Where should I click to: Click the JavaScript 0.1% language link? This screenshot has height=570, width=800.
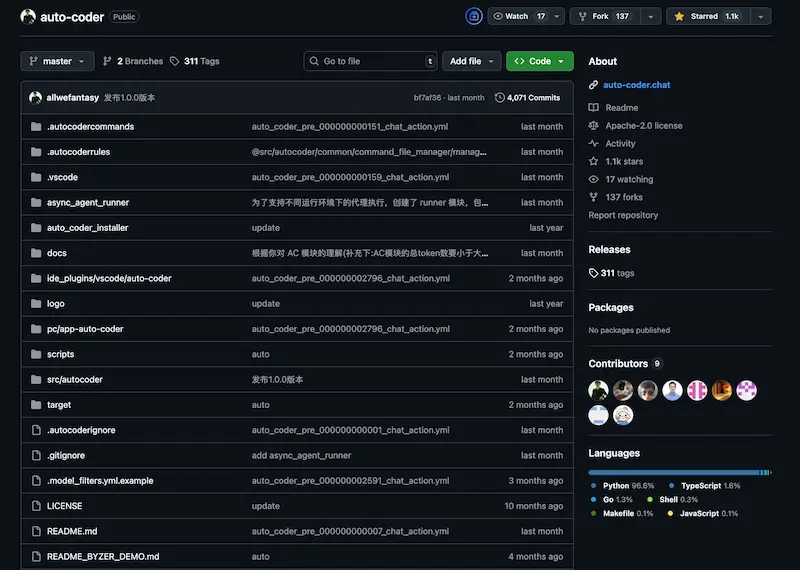[703, 513]
